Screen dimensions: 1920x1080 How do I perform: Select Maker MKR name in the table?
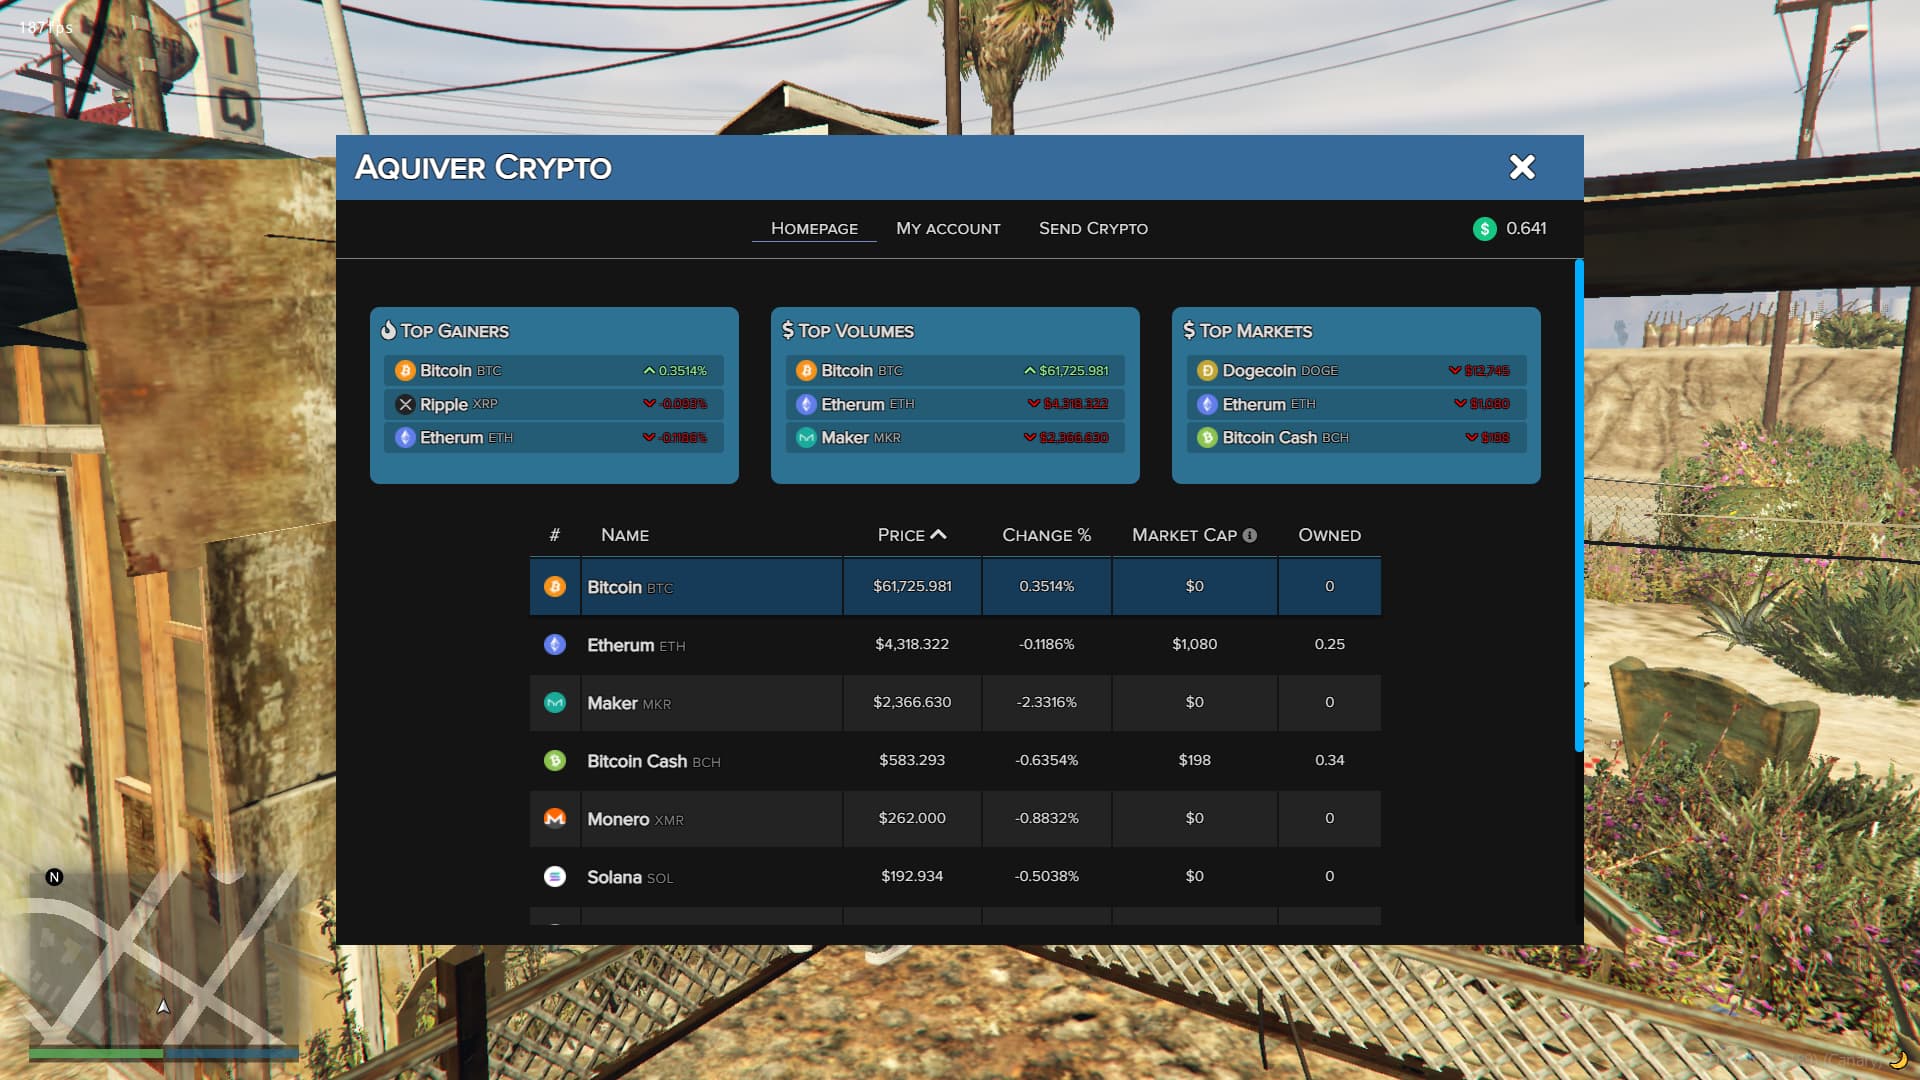tap(629, 703)
